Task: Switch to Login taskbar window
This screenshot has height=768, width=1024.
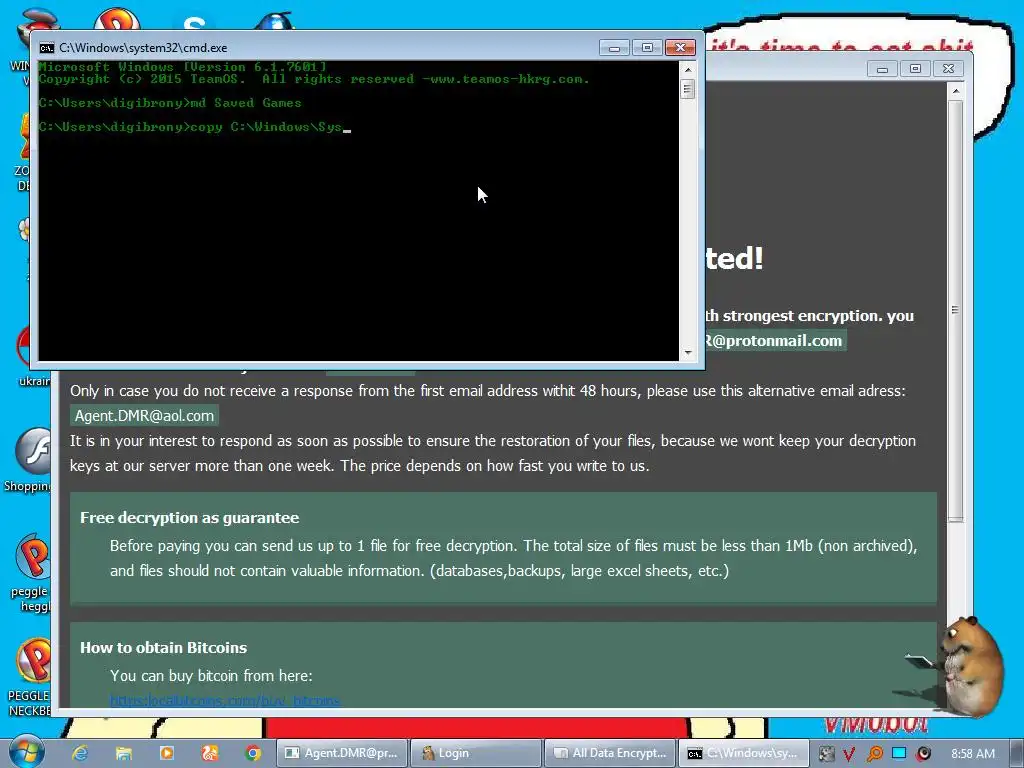Action: pyautogui.click(x=476, y=753)
